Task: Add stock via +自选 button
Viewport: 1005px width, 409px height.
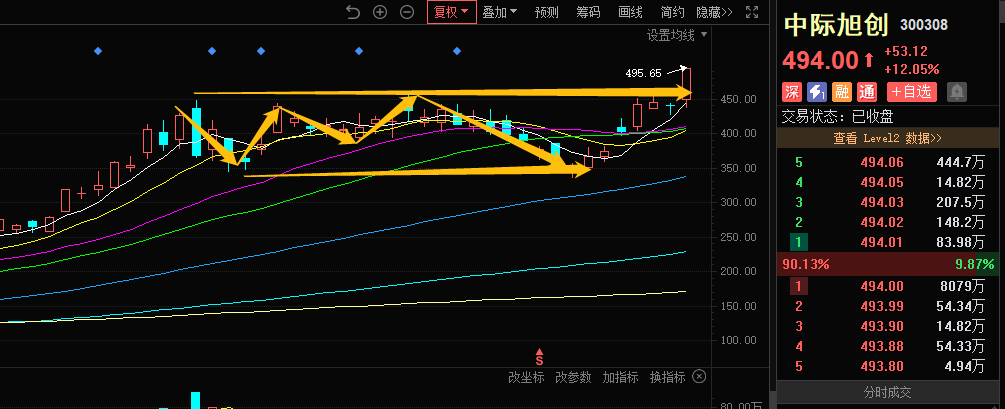Action: pyautogui.click(x=911, y=92)
